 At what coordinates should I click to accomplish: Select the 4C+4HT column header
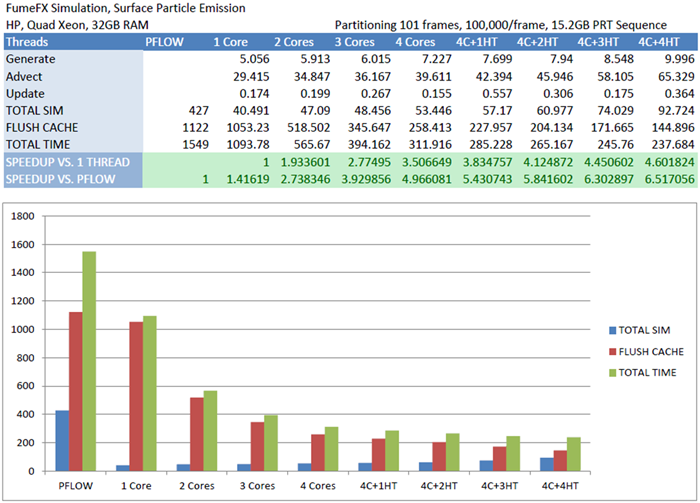[658, 42]
